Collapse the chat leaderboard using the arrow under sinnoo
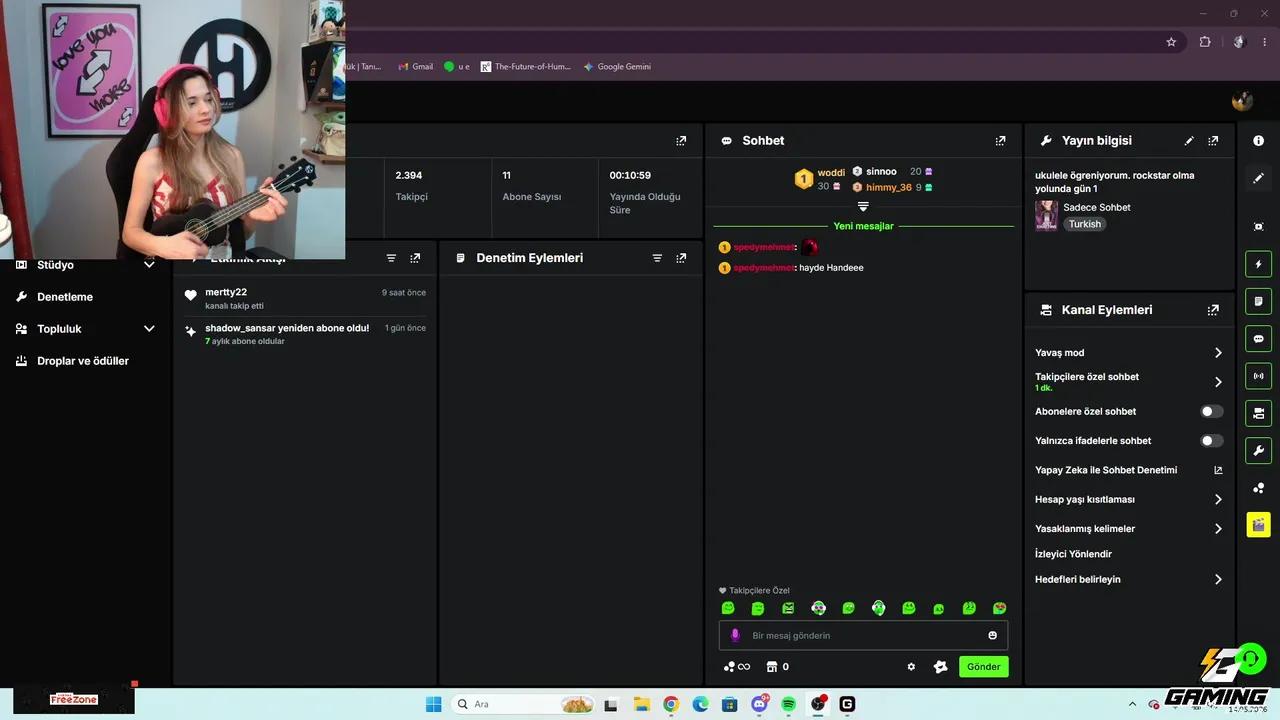The width and height of the screenshot is (1280, 720). click(x=863, y=206)
